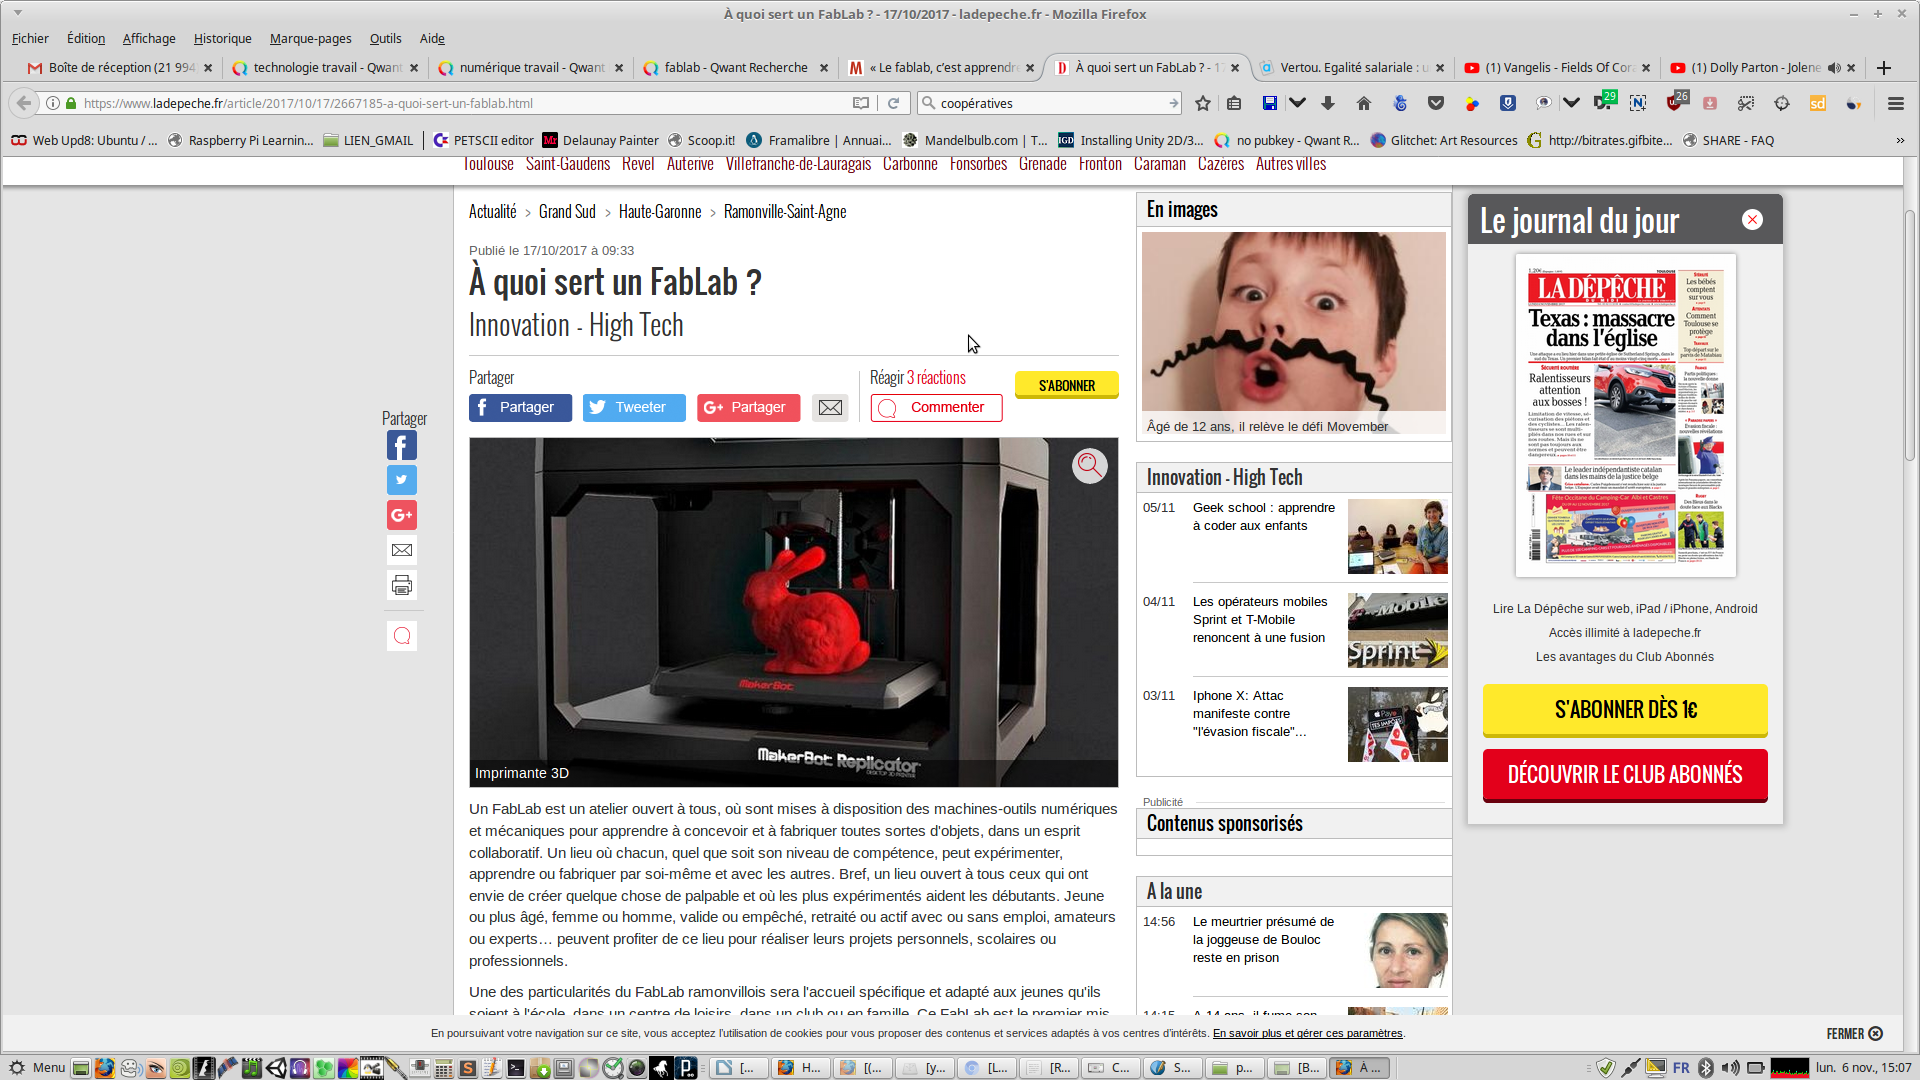Click the coopératives search field
This screenshot has width=1920, height=1080.
pyautogui.click(x=1050, y=103)
